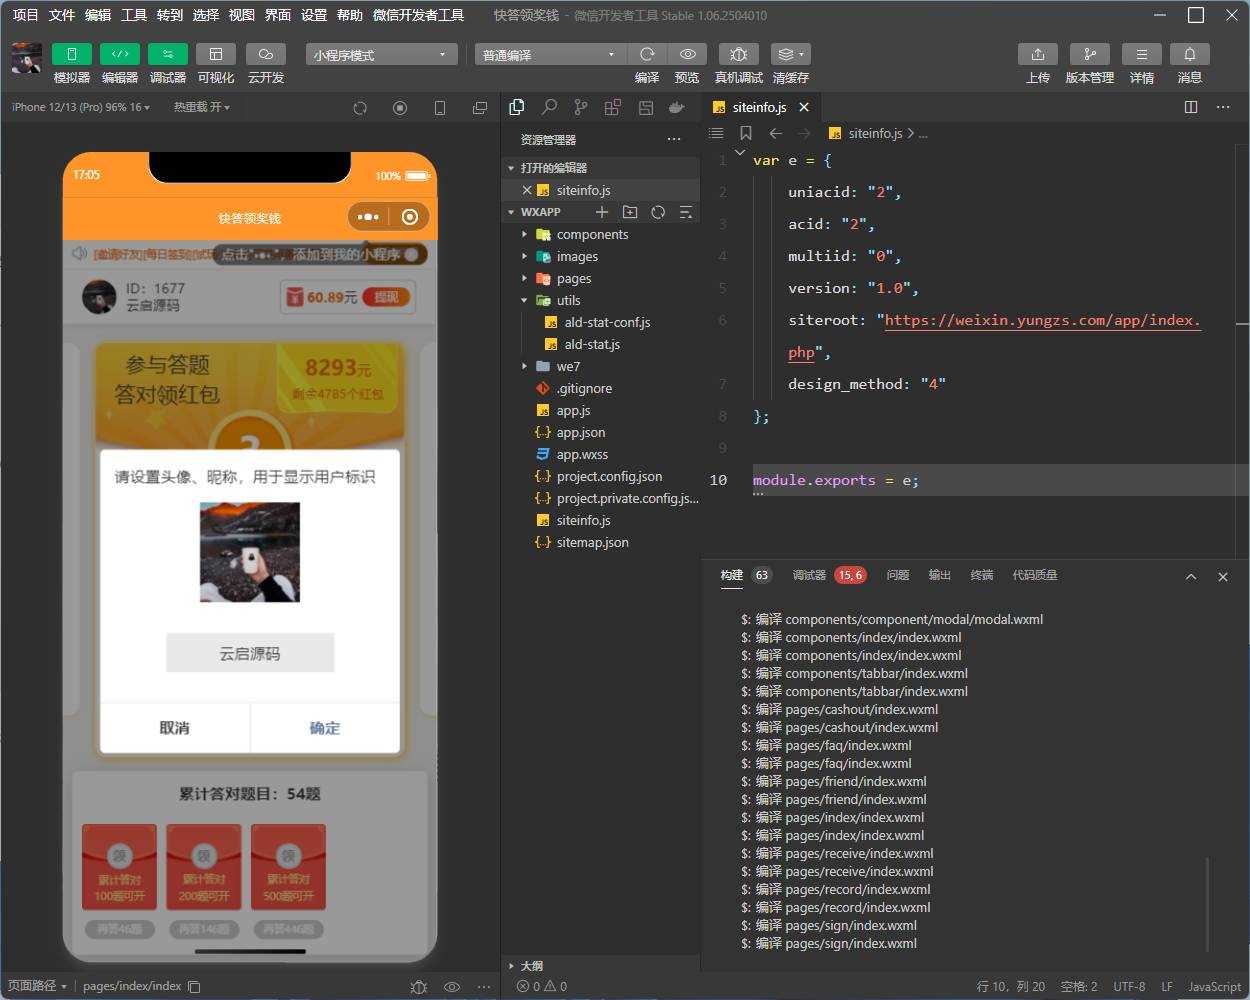This screenshot has height=1000, width=1250.
Task: Click the new folder icon in the WXAPP header
Action: coord(630,212)
